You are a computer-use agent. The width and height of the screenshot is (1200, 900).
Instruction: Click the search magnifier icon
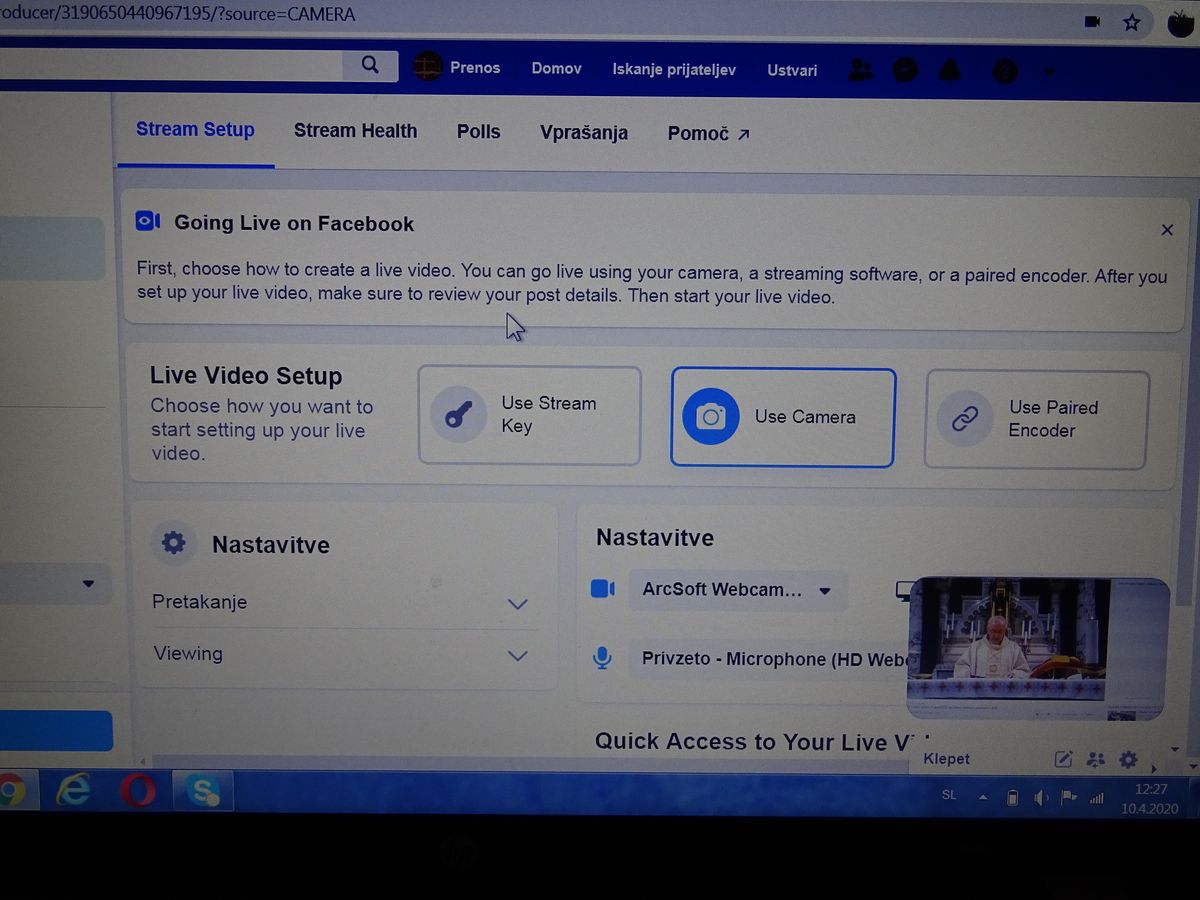370,66
